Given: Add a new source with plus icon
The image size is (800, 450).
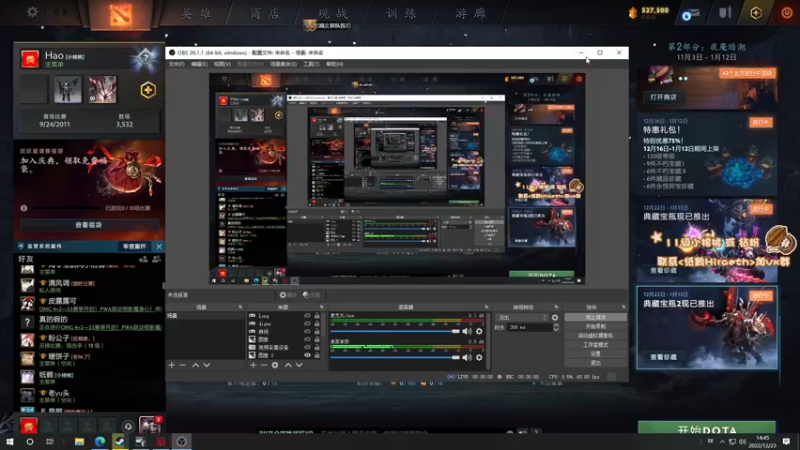Looking at the screenshot, I should [x=253, y=365].
